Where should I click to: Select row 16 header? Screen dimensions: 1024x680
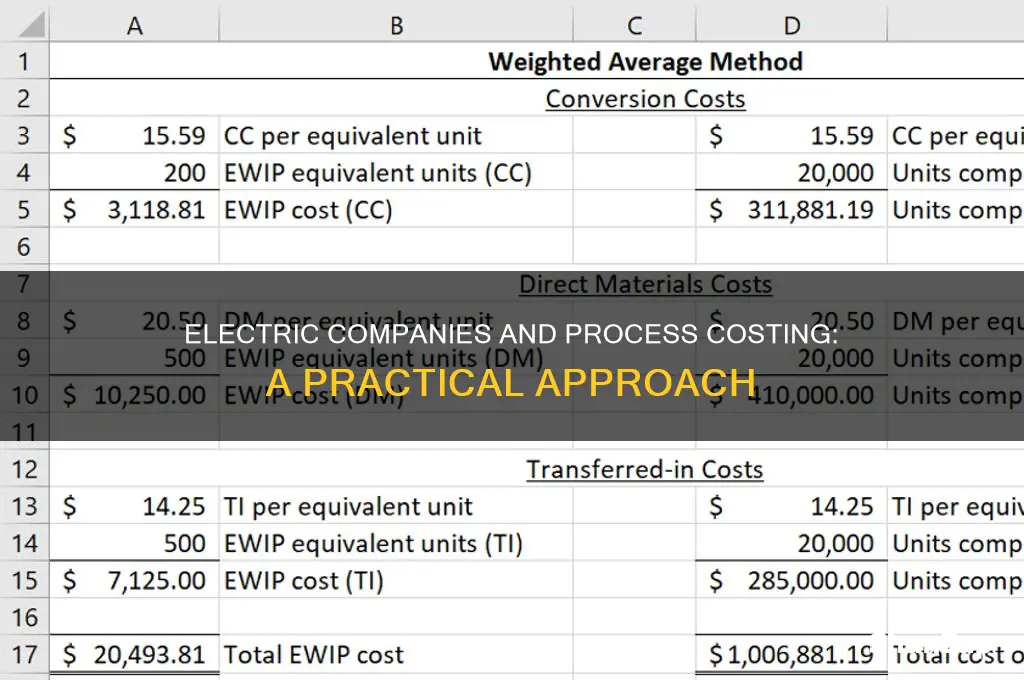click(24, 617)
